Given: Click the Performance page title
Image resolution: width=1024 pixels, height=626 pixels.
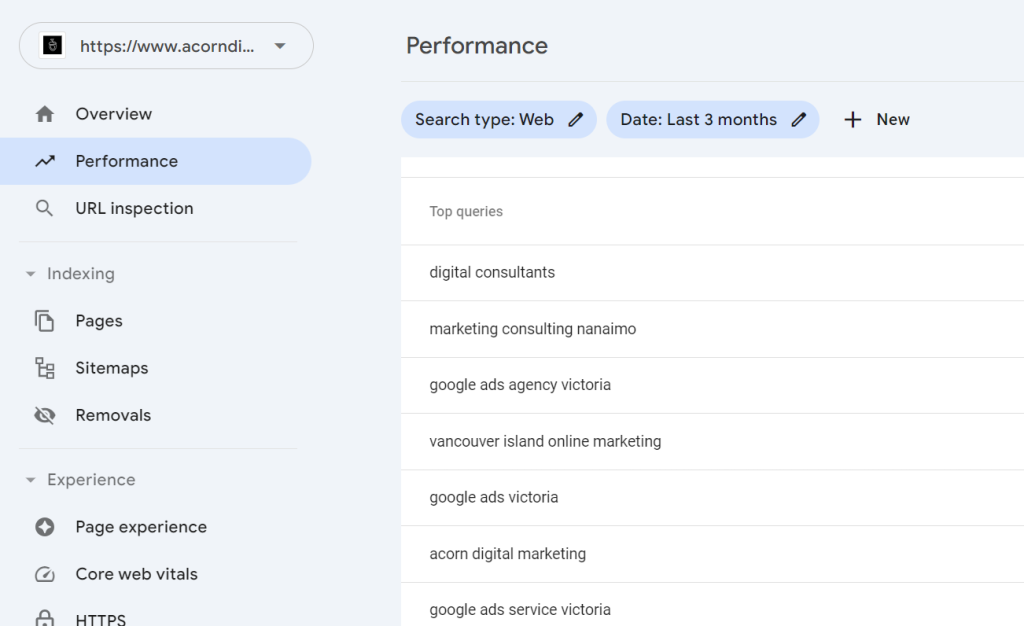Looking at the screenshot, I should tap(477, 46).
